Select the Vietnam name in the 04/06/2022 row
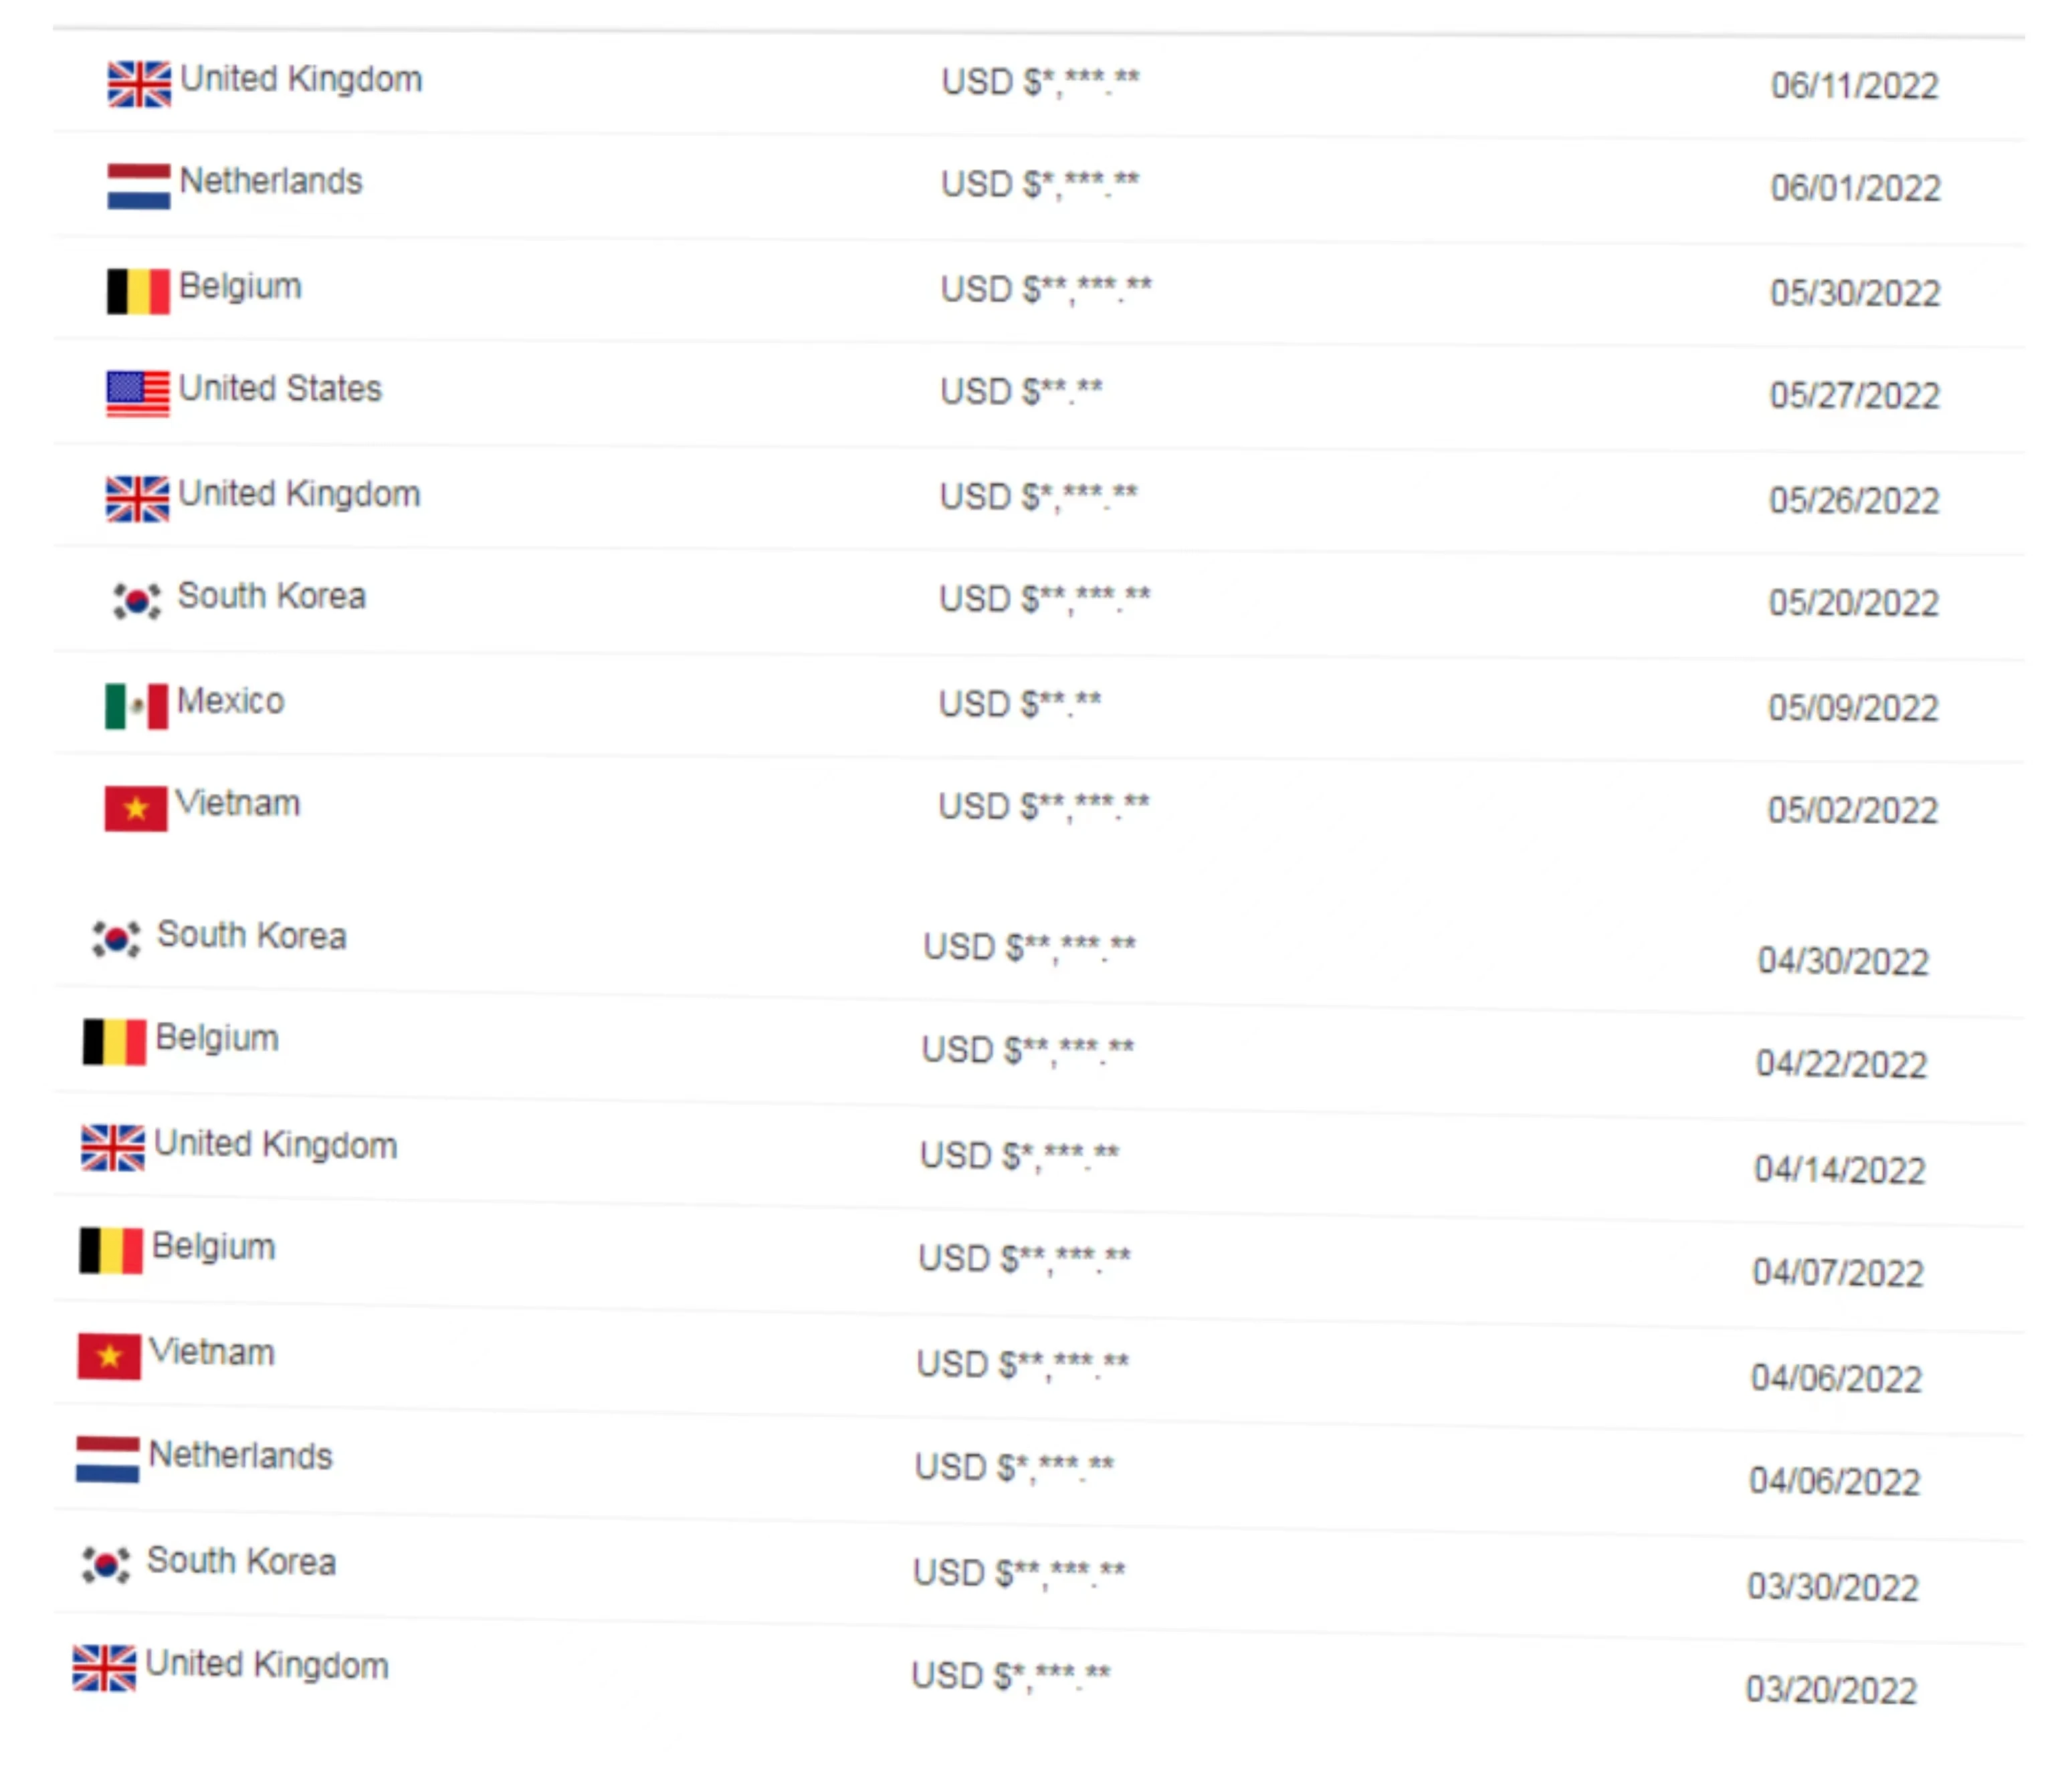Viewport: 2064px width, 1792px height. coord(212,1352)
